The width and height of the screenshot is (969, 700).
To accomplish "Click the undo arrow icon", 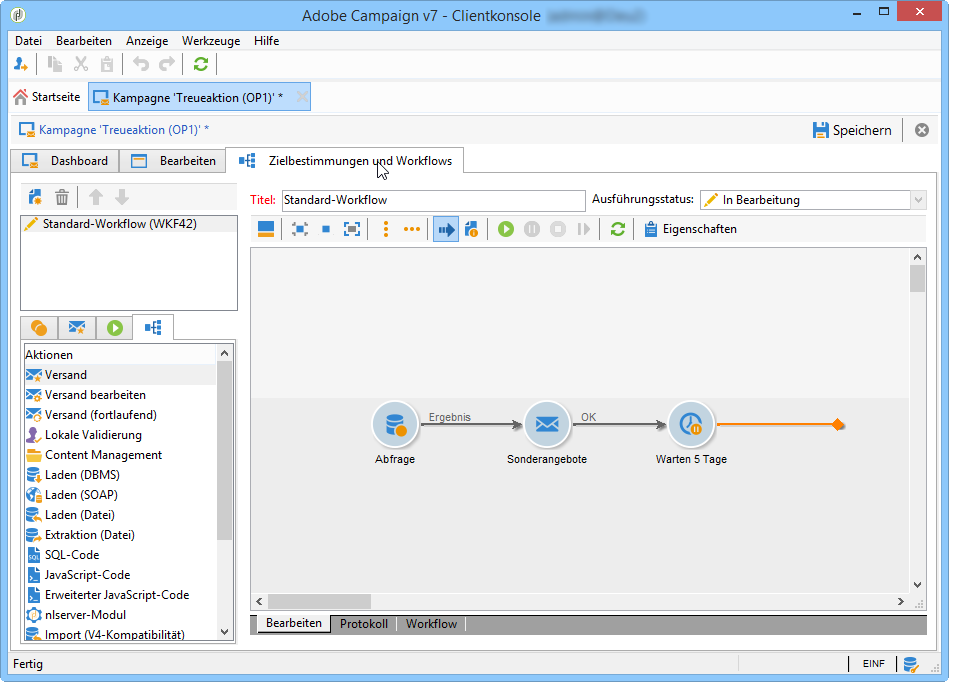I will point(141,64).
